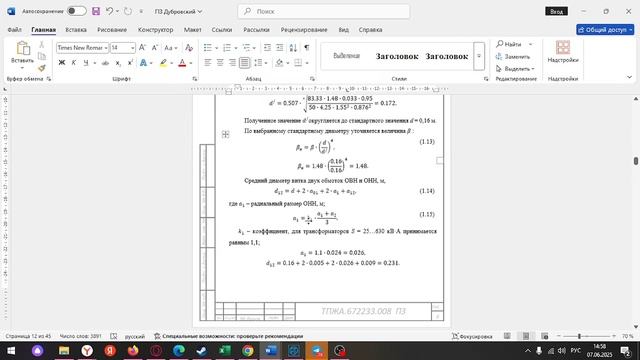Click the Undo arrow icon

[109, 11]
